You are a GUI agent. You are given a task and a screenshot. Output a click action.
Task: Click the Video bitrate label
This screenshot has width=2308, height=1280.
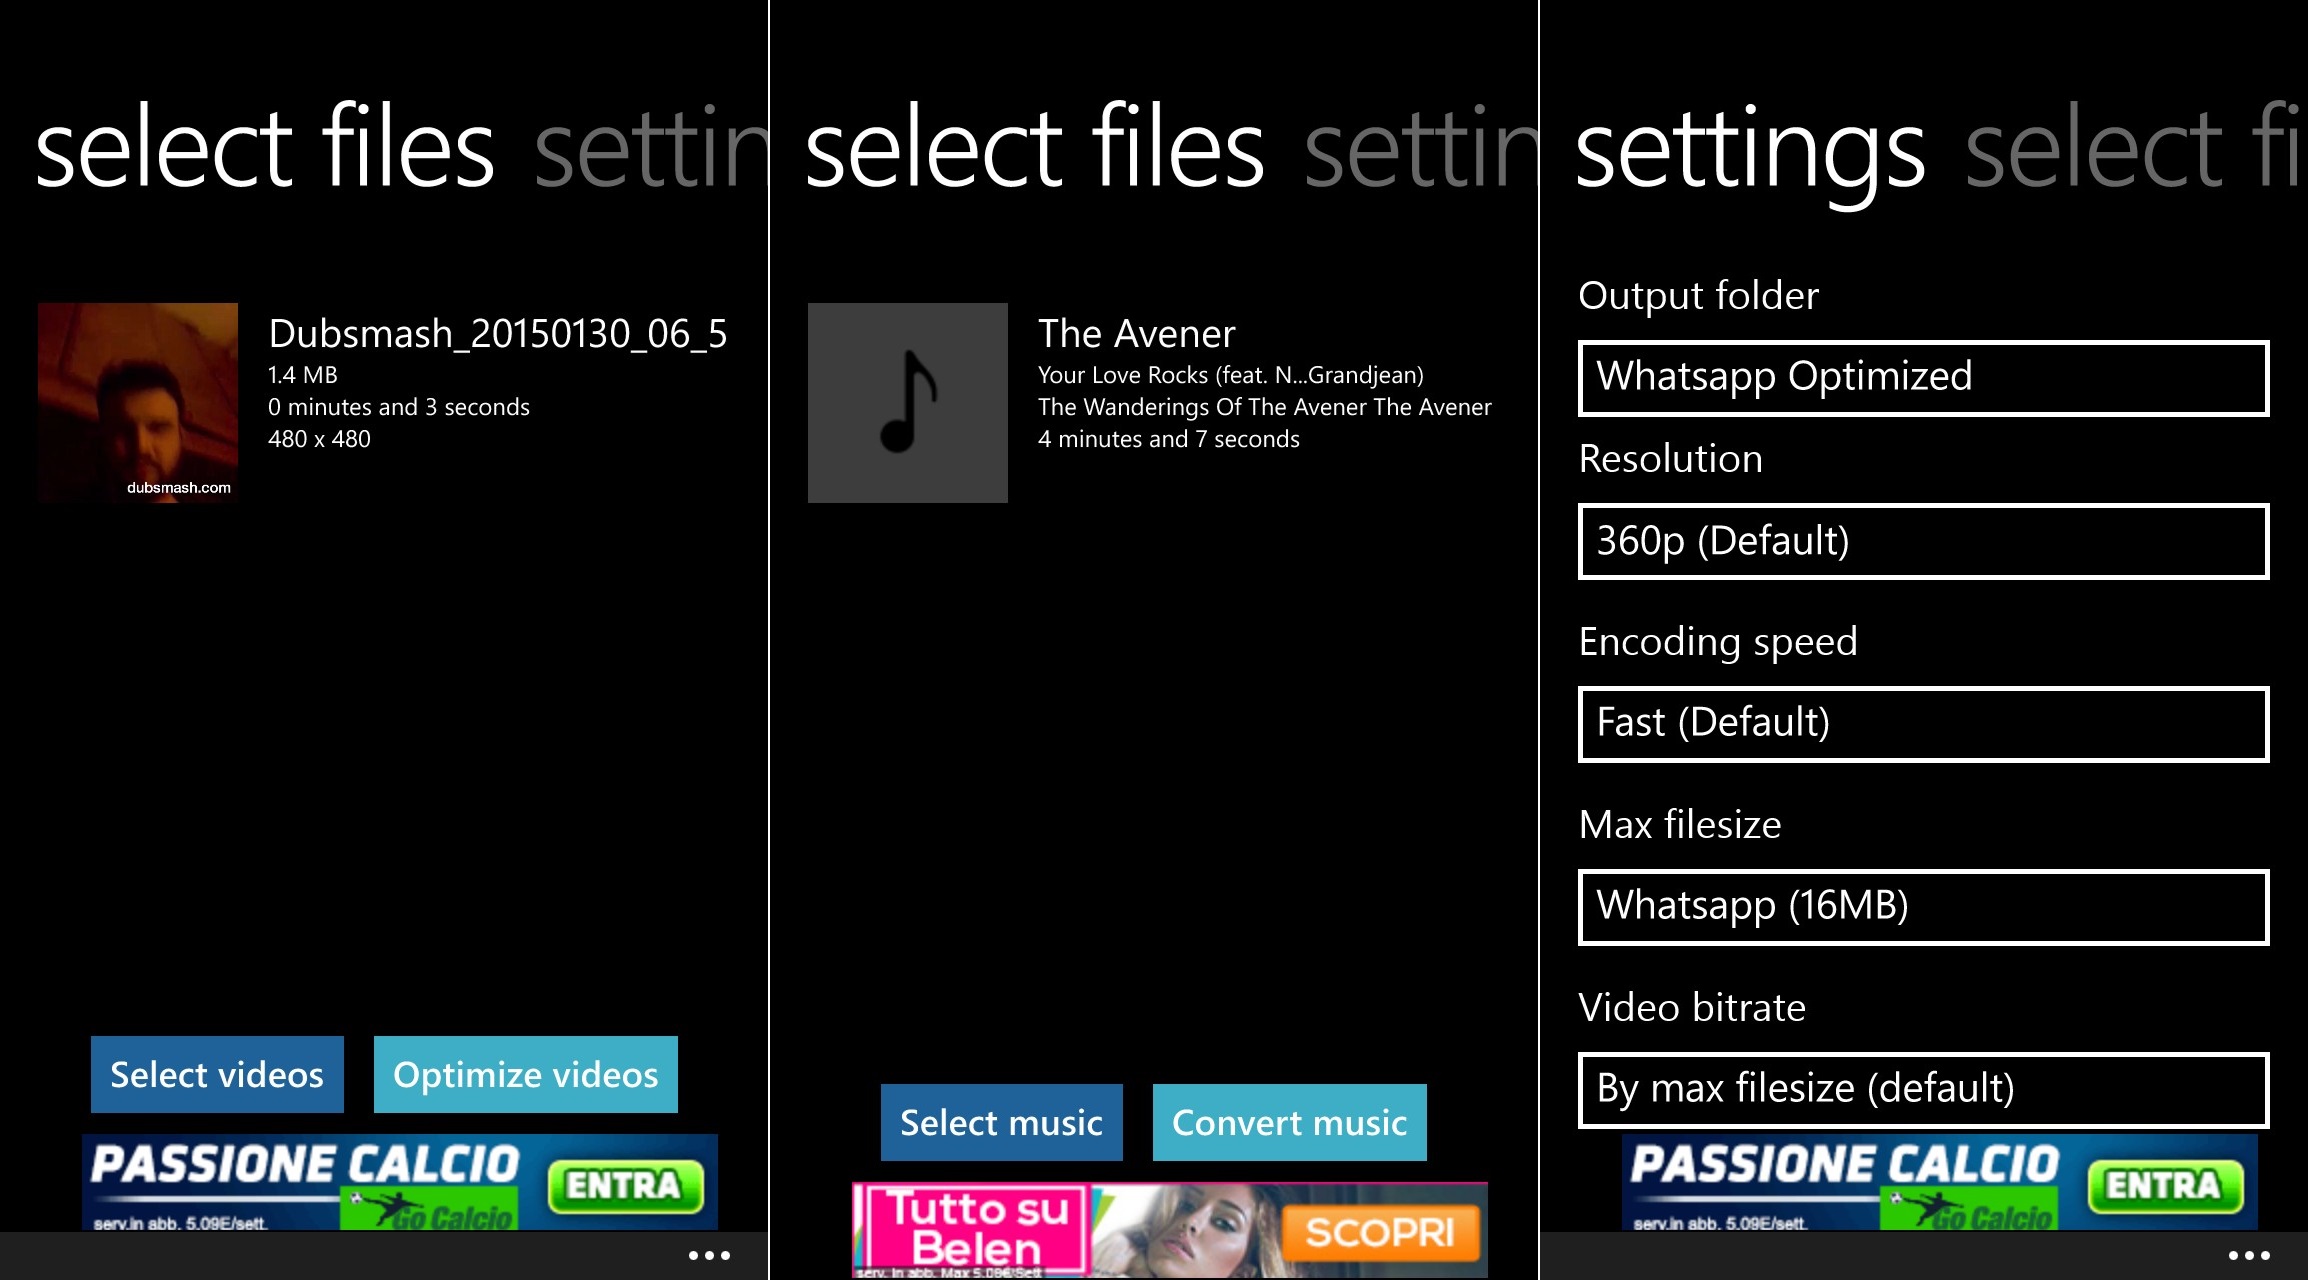pyautogui.click(x=1692, y=1008)
